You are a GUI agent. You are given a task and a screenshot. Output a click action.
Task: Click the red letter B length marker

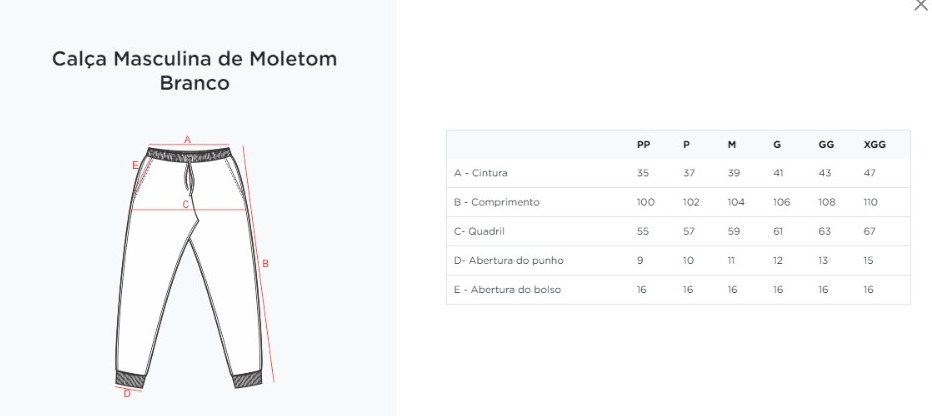coord(265,264)
